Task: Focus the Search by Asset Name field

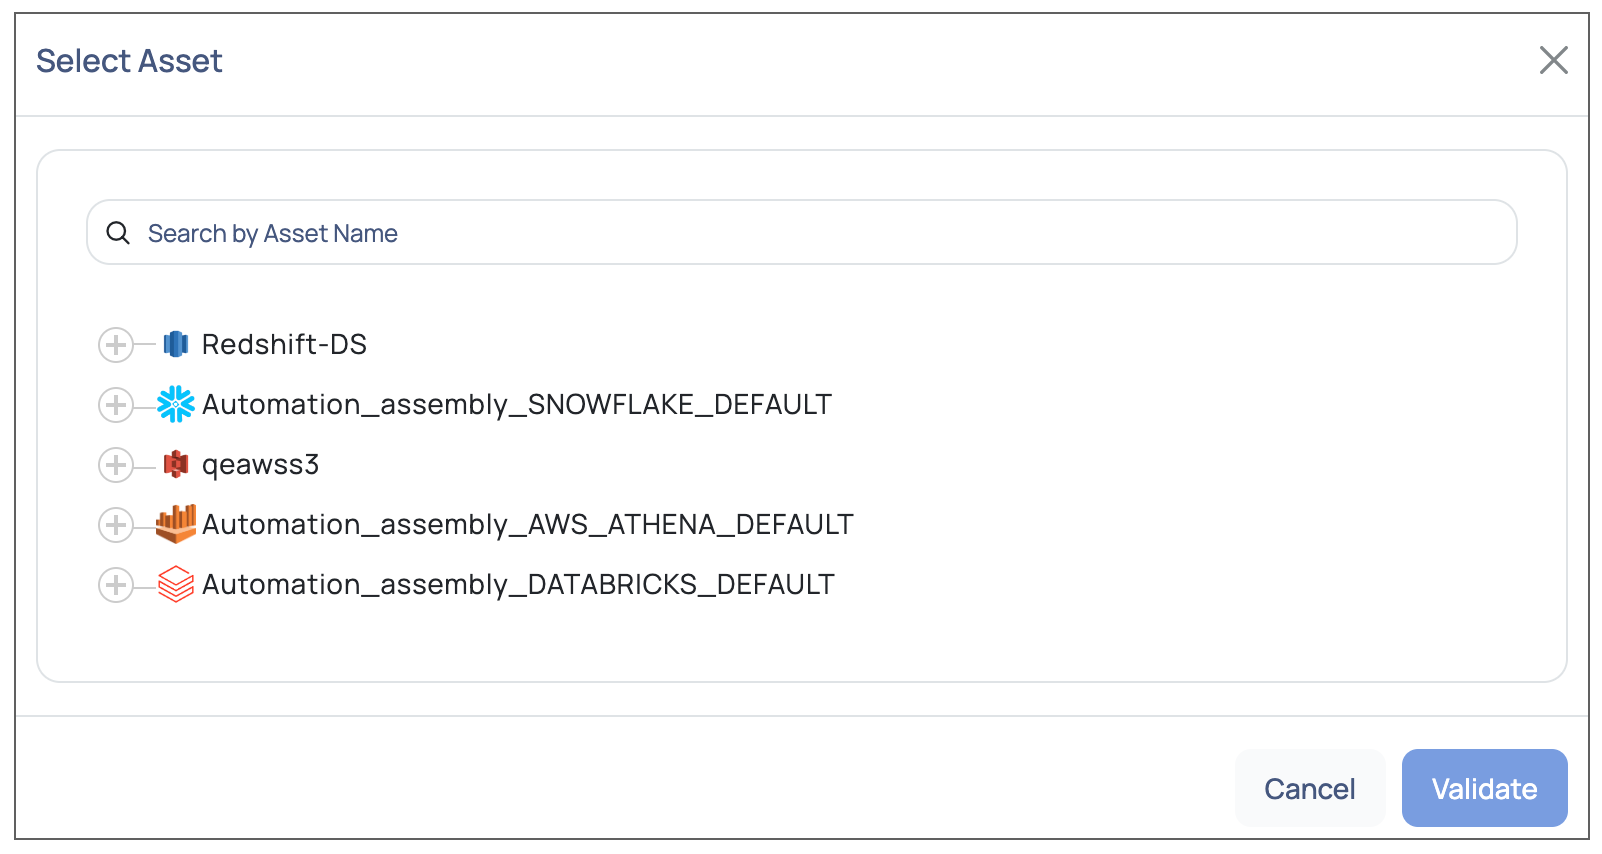Action: 802,232
